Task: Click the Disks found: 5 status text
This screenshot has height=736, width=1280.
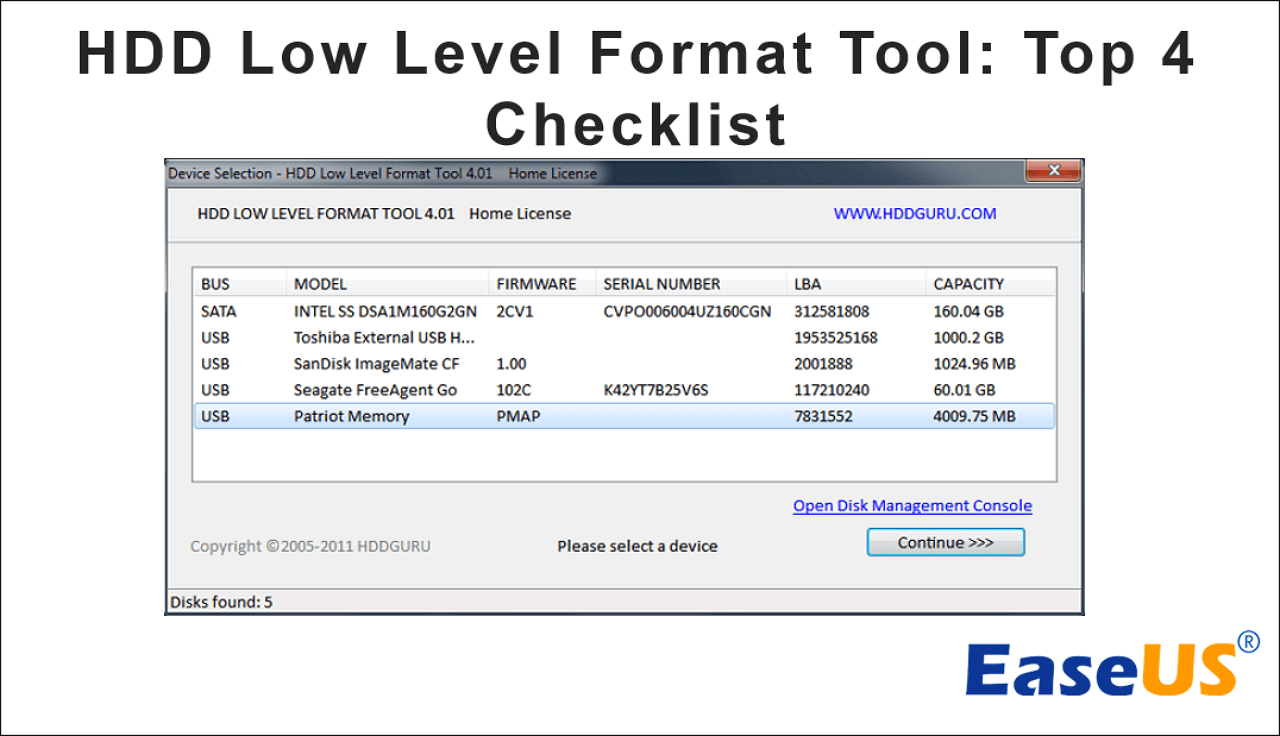Action: coord(221,602)
